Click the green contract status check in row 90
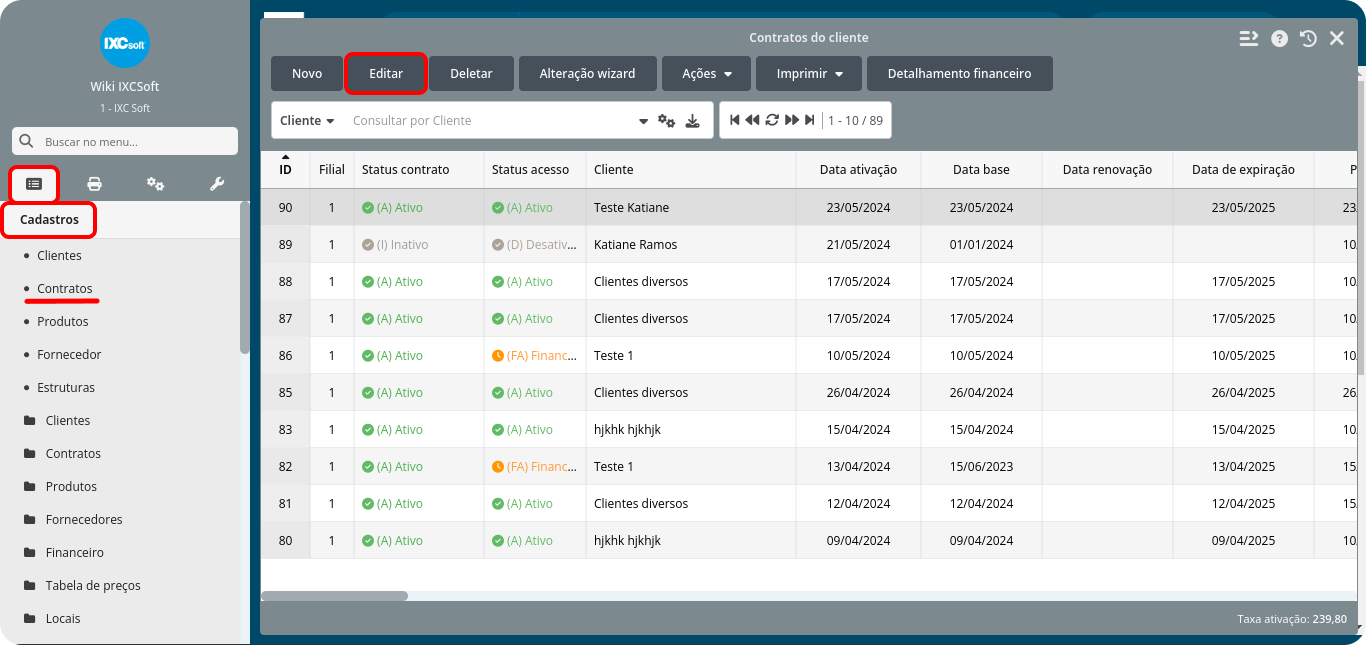 click(x=368, y=208)
